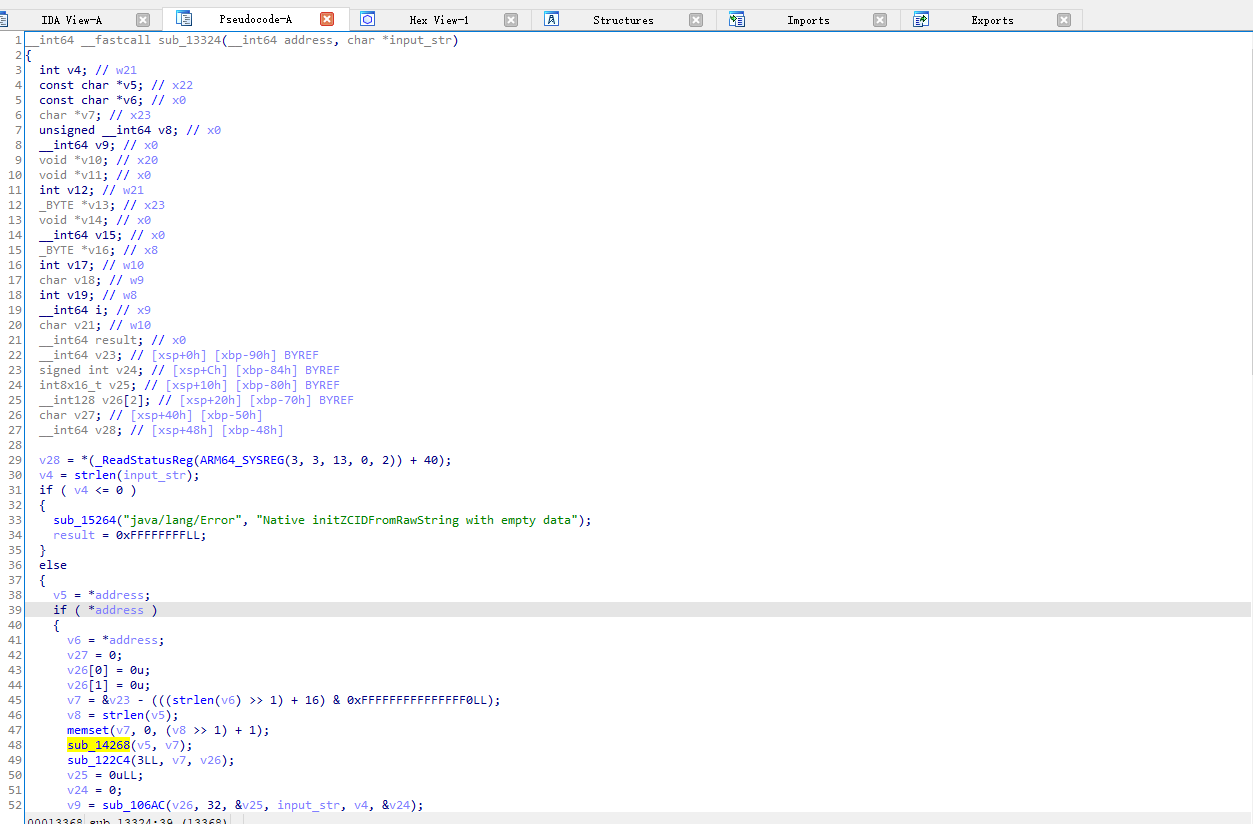Close the Hex View-1 tab
This screenshot has width=1253, height=824.
pyautogui.click(x=511, y=20)
